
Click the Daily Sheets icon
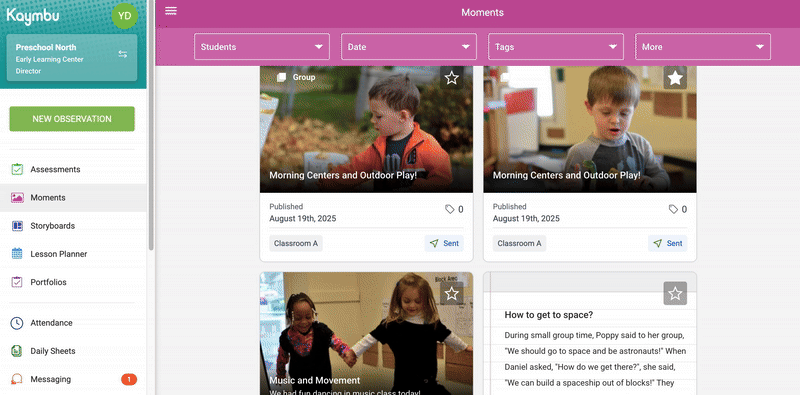(x=17, y=351)
